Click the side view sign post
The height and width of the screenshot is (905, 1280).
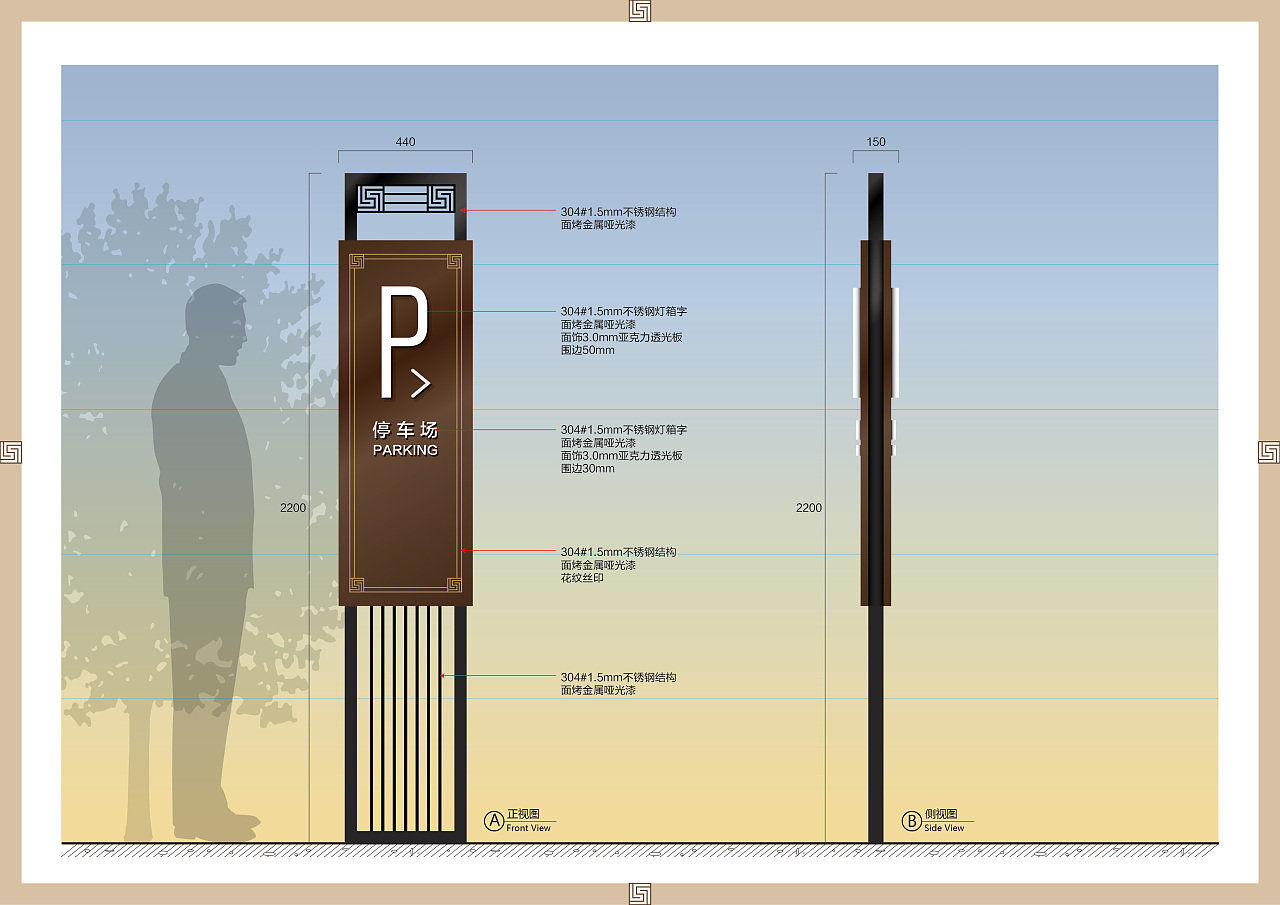[x=876, y=508]
